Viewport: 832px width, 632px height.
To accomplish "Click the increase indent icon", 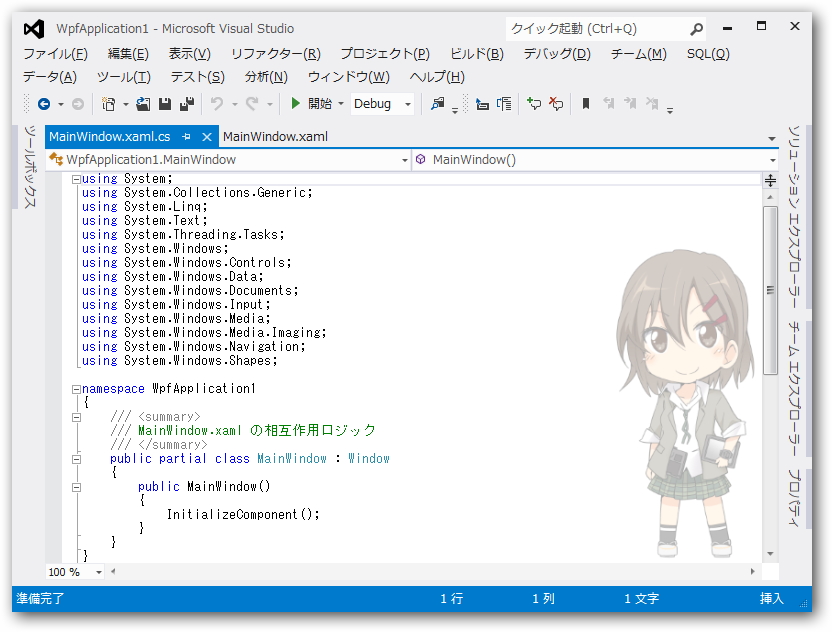I will [x=504, y=104].
